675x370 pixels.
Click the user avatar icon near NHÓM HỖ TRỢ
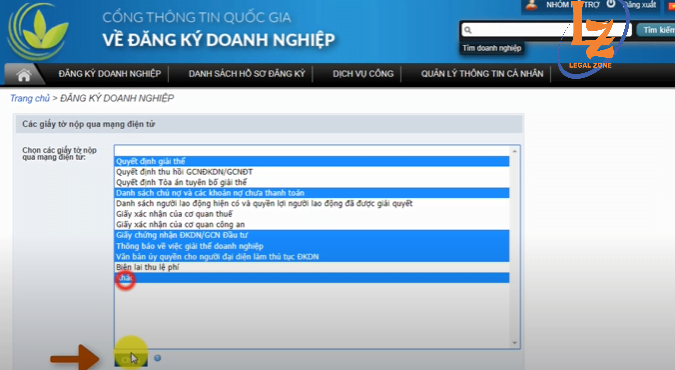(x=532, y=5)
